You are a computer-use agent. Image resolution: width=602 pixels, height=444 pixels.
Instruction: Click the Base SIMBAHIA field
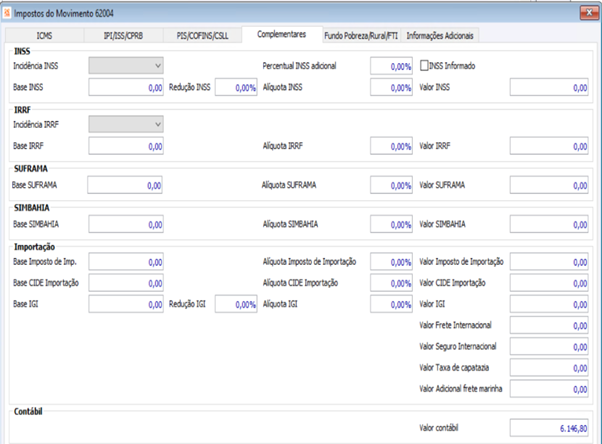(126, 224)
